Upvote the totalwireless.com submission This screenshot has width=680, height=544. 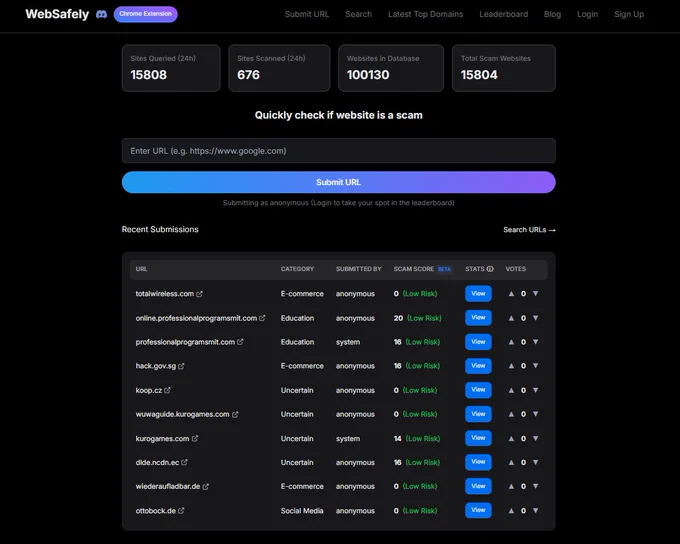tap(511, 294)
